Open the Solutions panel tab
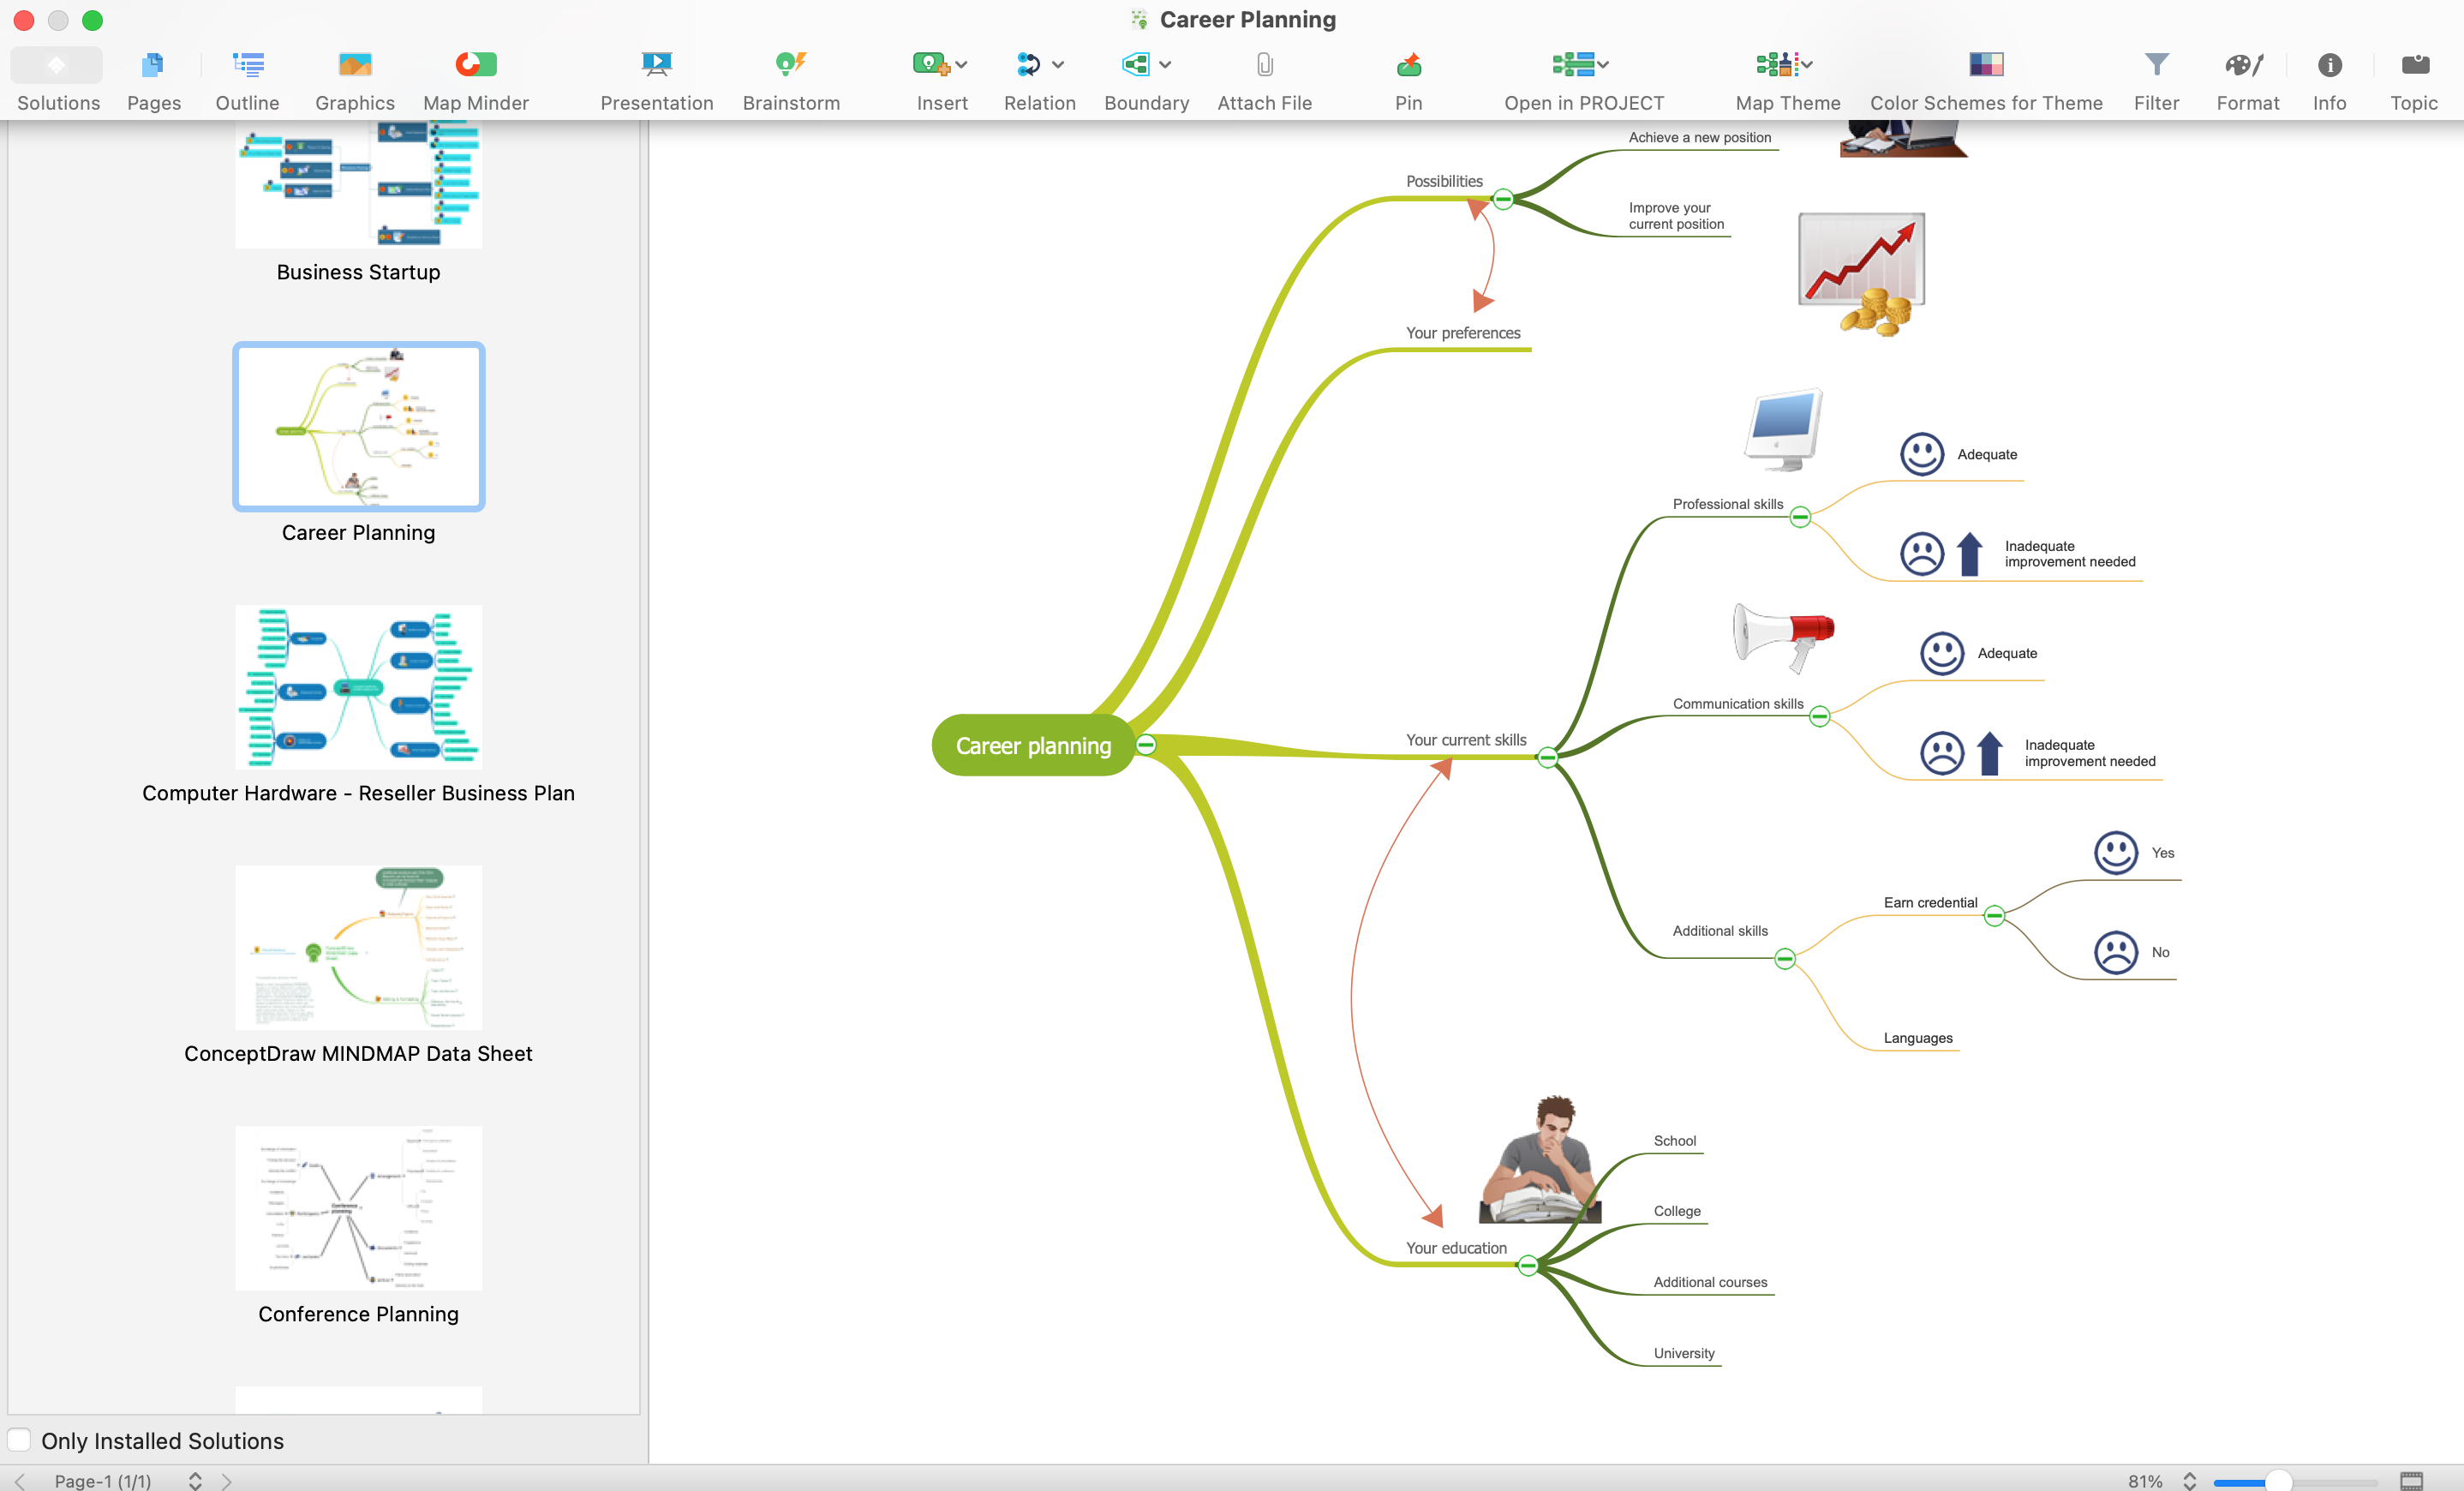Screen dimensions: 2464x1491 [x=57, y=65]
